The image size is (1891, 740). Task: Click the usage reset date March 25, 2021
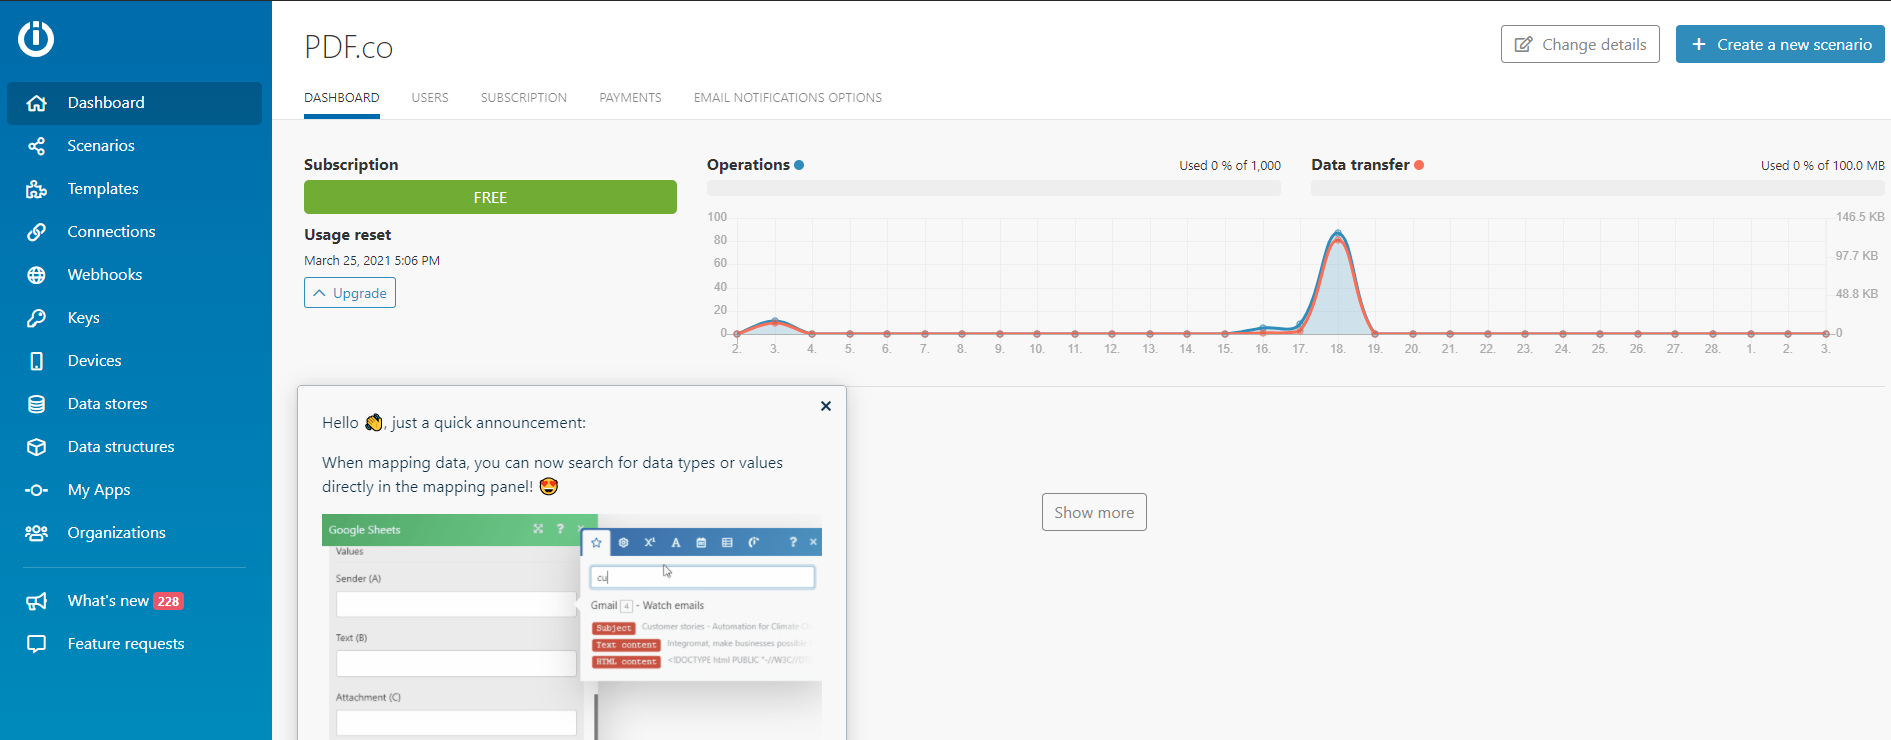tap(372, 261)
